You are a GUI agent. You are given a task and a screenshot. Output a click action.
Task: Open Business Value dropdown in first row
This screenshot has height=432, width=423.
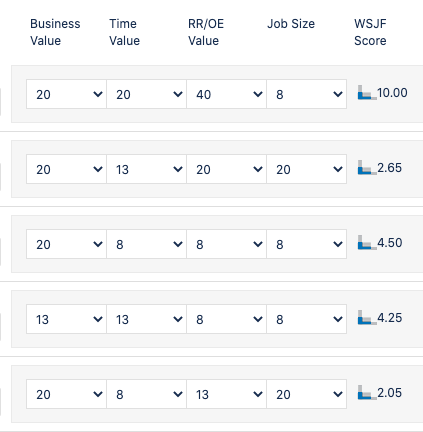[66, 94]
